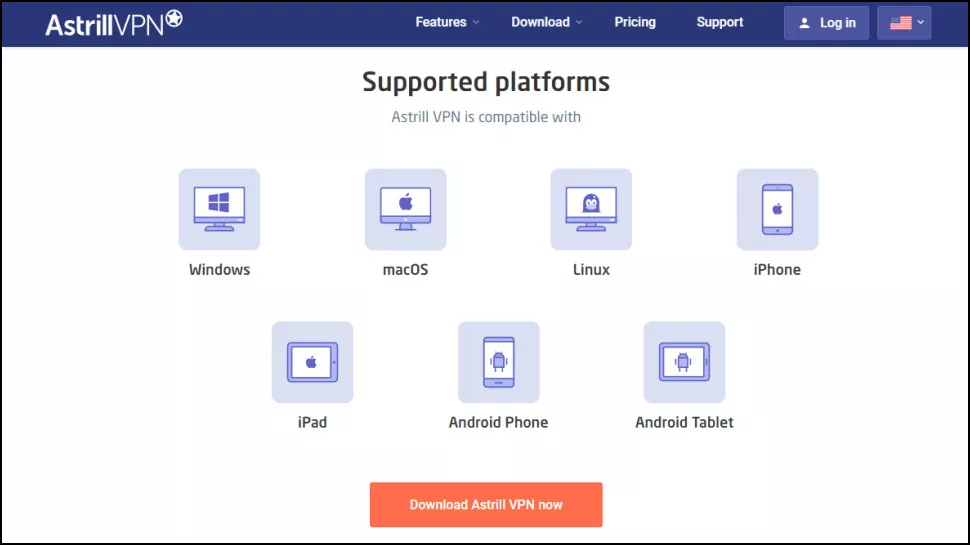Open the US flag language selector
The height and width of the screenshot is (545, 970).
[x=904, y=23]
